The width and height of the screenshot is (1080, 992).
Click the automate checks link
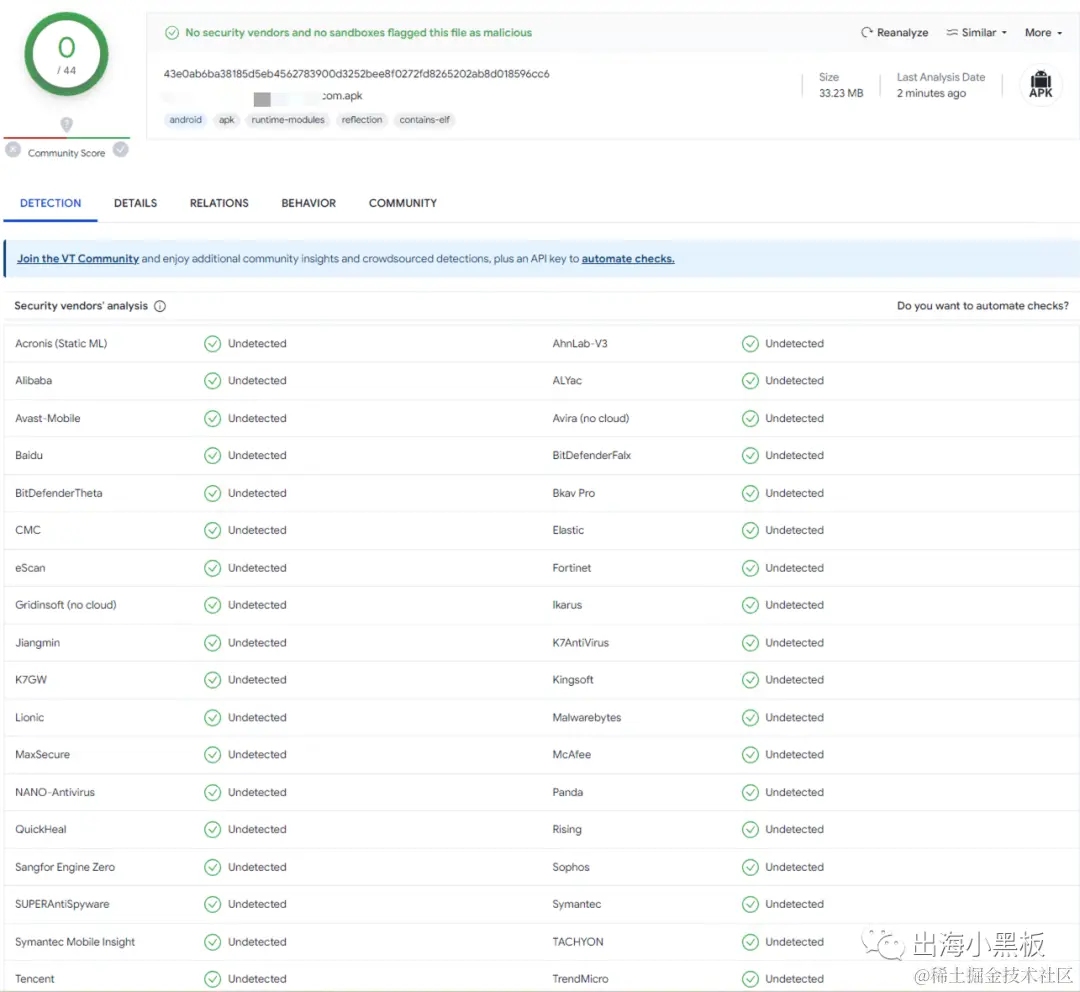[628, 258]
